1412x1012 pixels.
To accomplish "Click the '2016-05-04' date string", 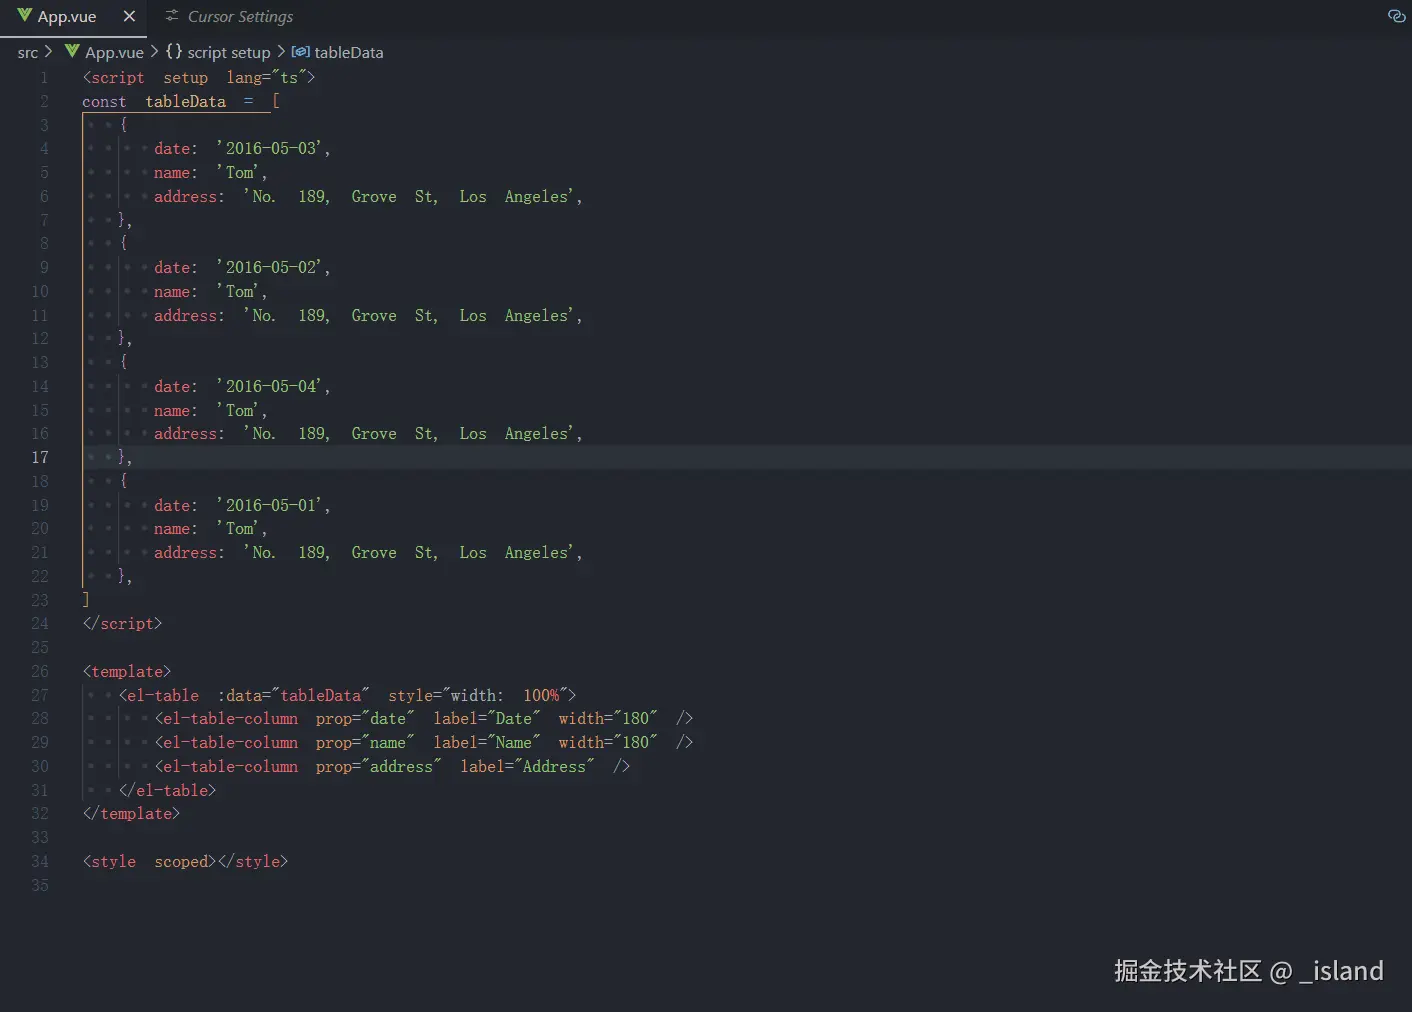I will [273, 387].
